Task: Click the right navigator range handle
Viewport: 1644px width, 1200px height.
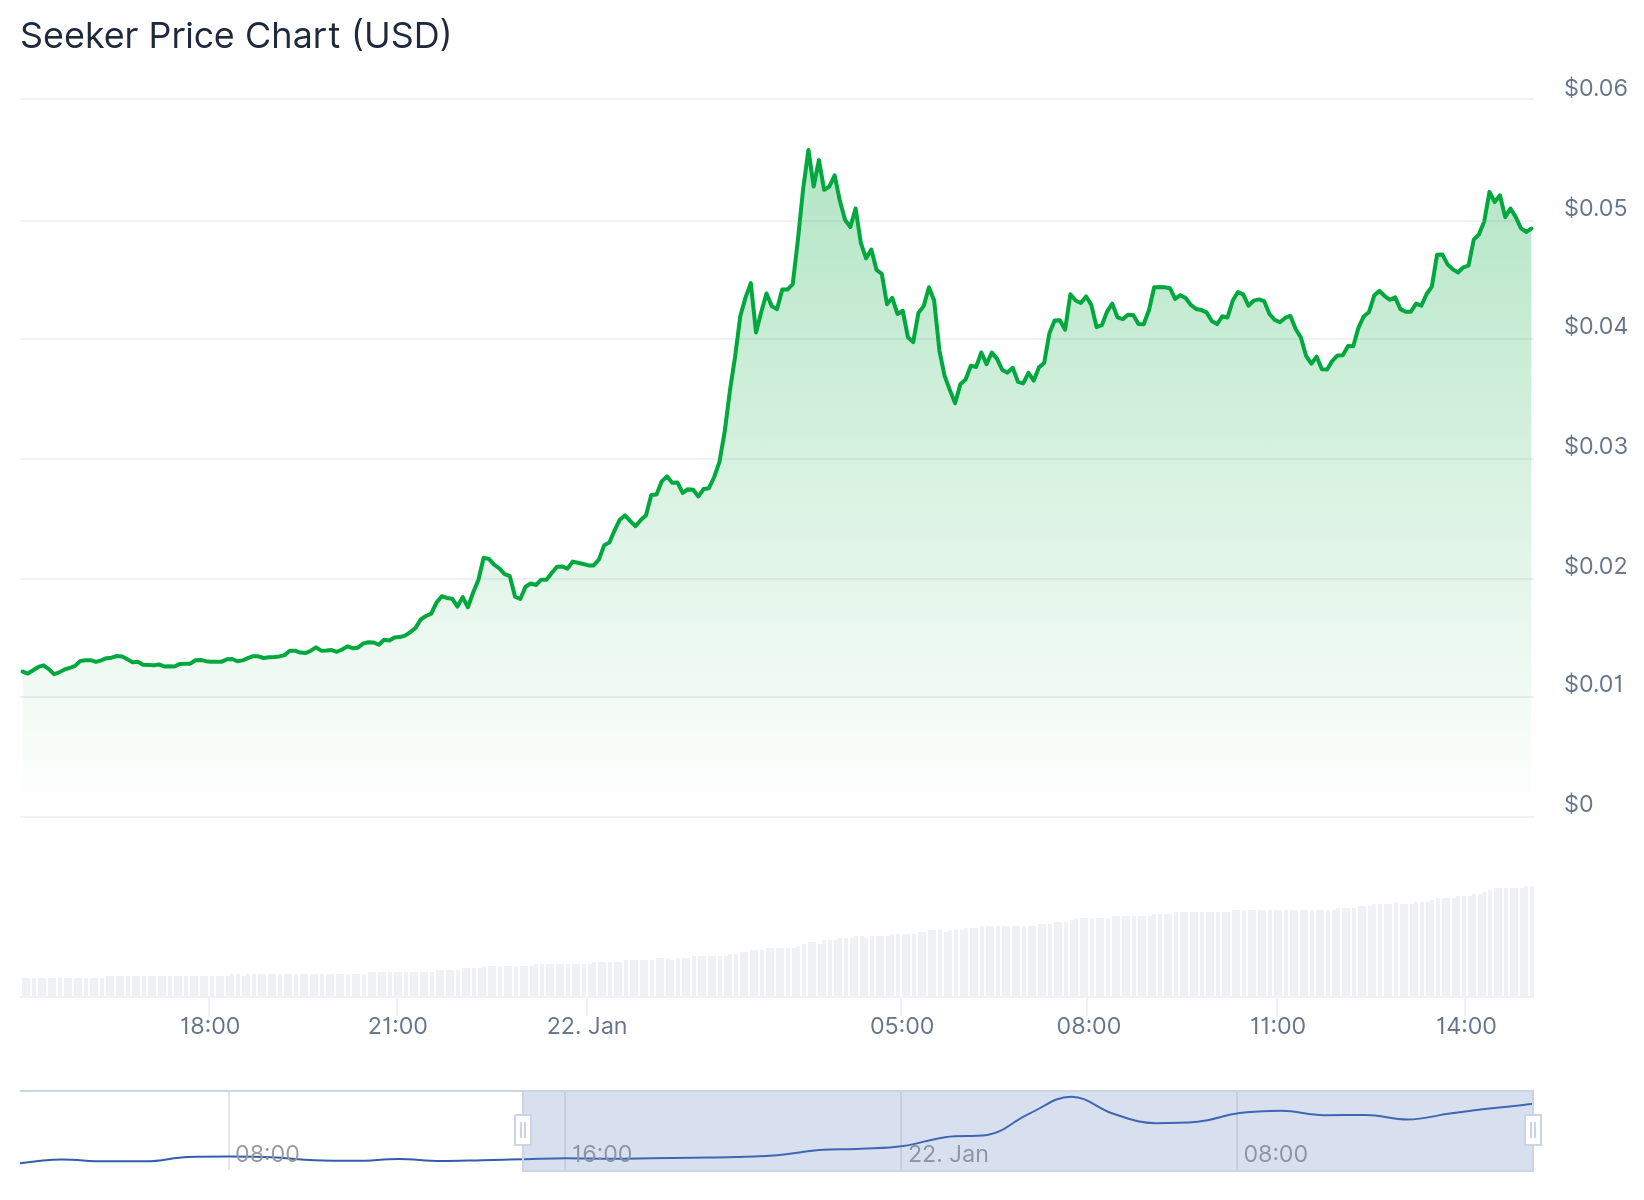Action: (1533, 1130)
